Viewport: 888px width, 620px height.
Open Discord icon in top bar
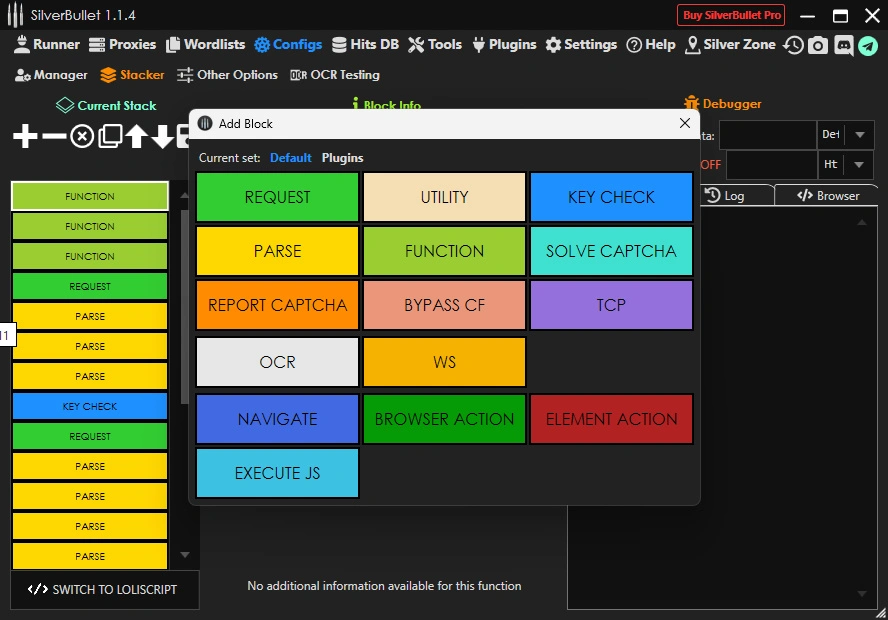coord(843,45)
